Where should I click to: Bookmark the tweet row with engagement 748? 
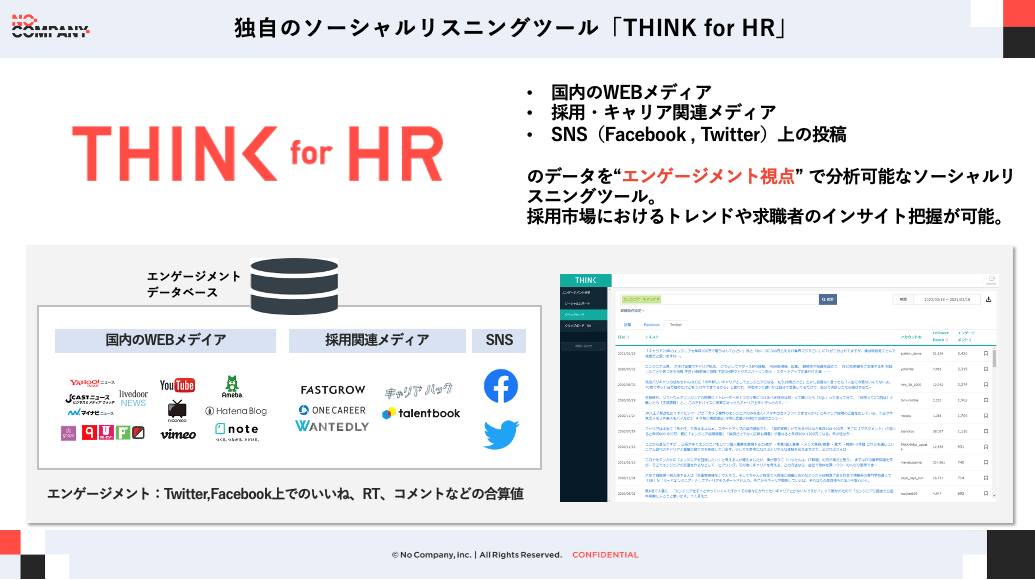point(985,463)
